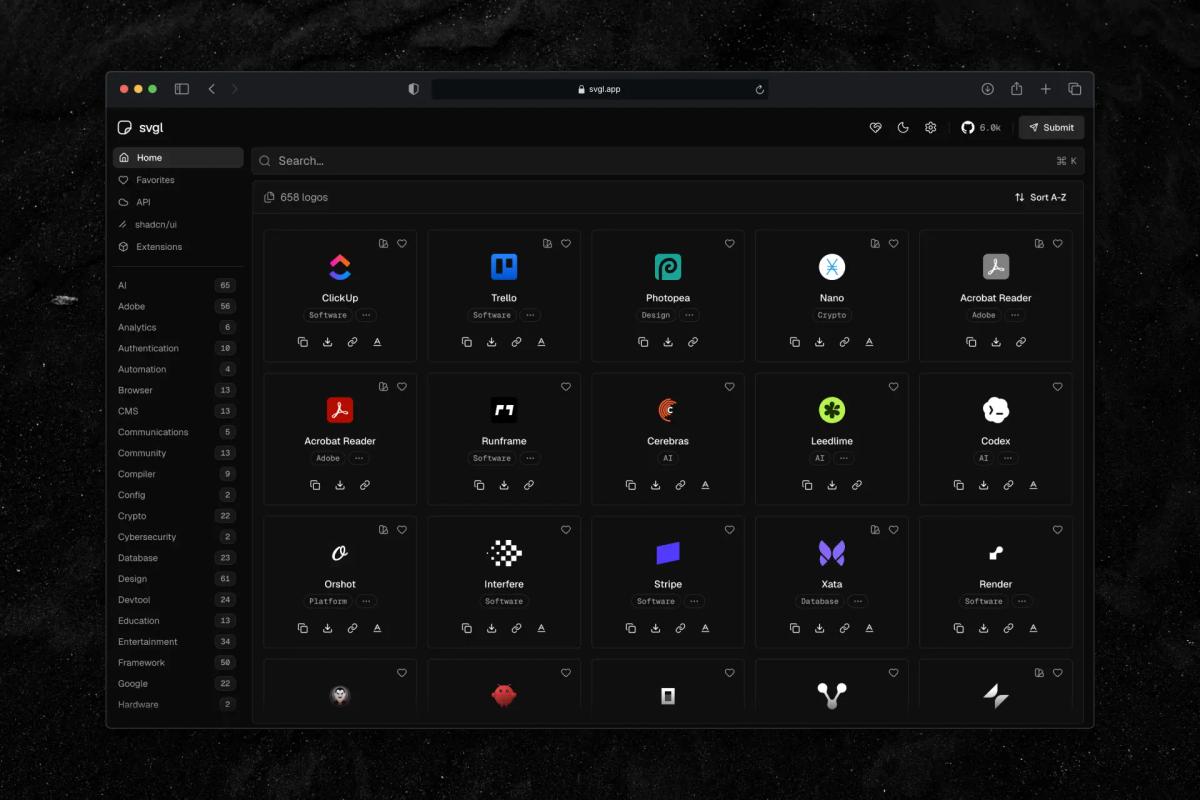1200x800 pixels.
Task: Open the GitHub repository icon
Action: point(967,127)
